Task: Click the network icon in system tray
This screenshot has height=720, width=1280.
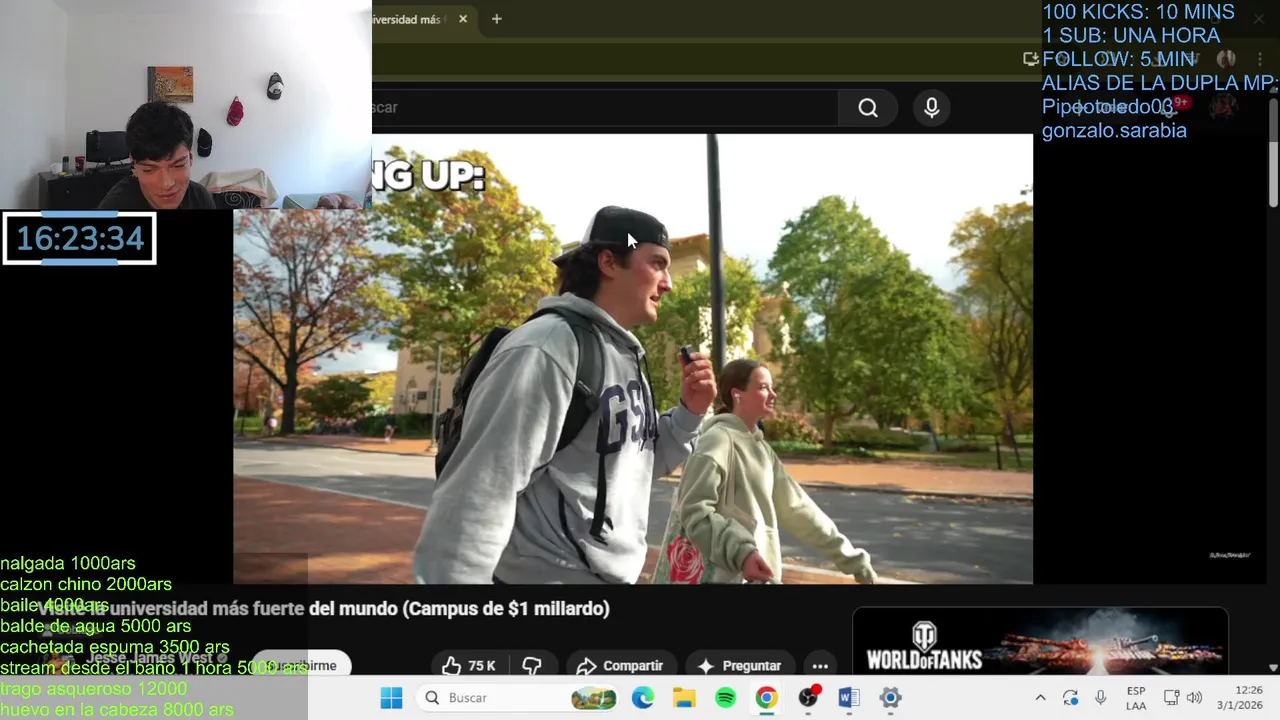Action: pyautogui.click(x=1172, y=698)
